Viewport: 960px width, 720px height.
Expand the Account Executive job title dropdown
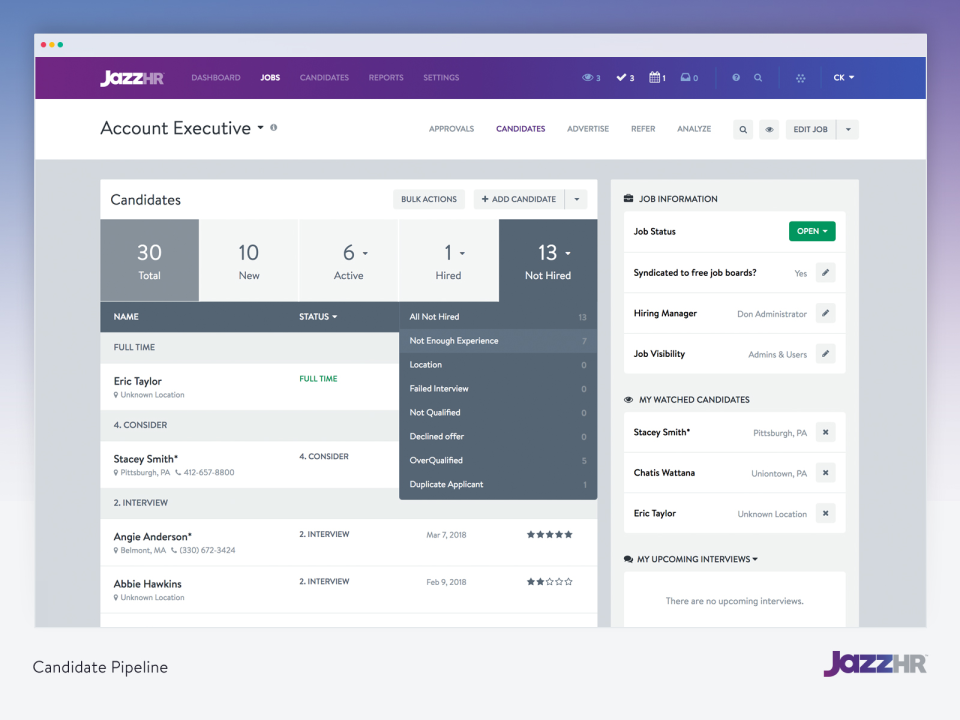point(259,128)
